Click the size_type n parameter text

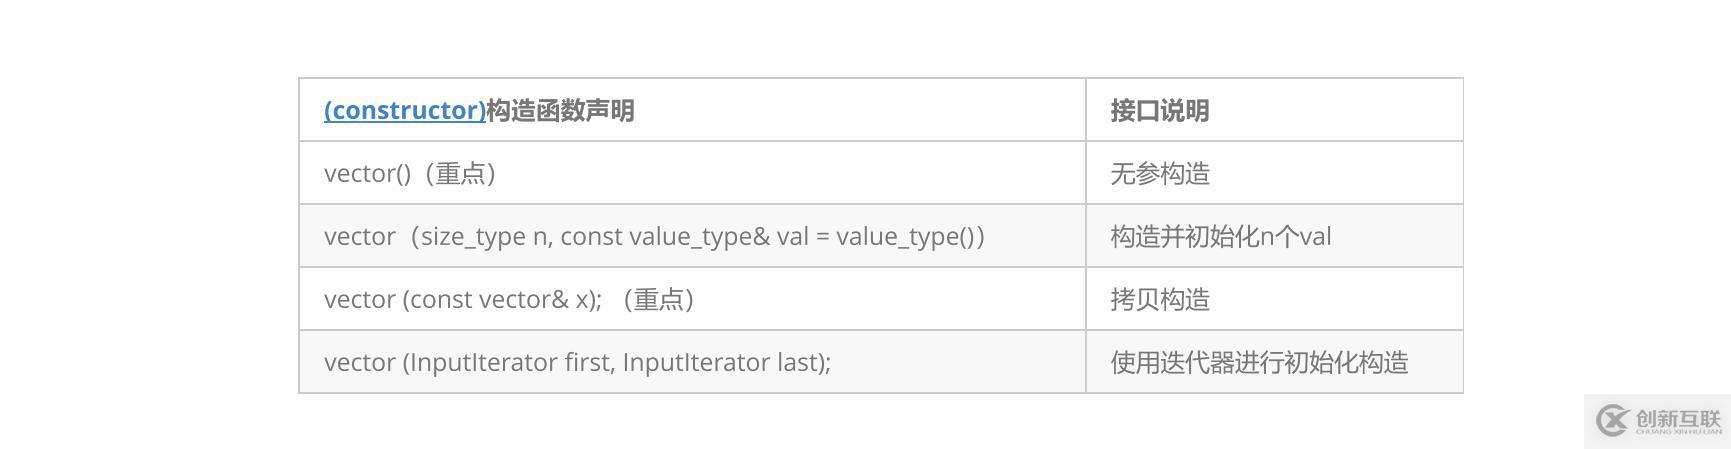pos(484,237)
